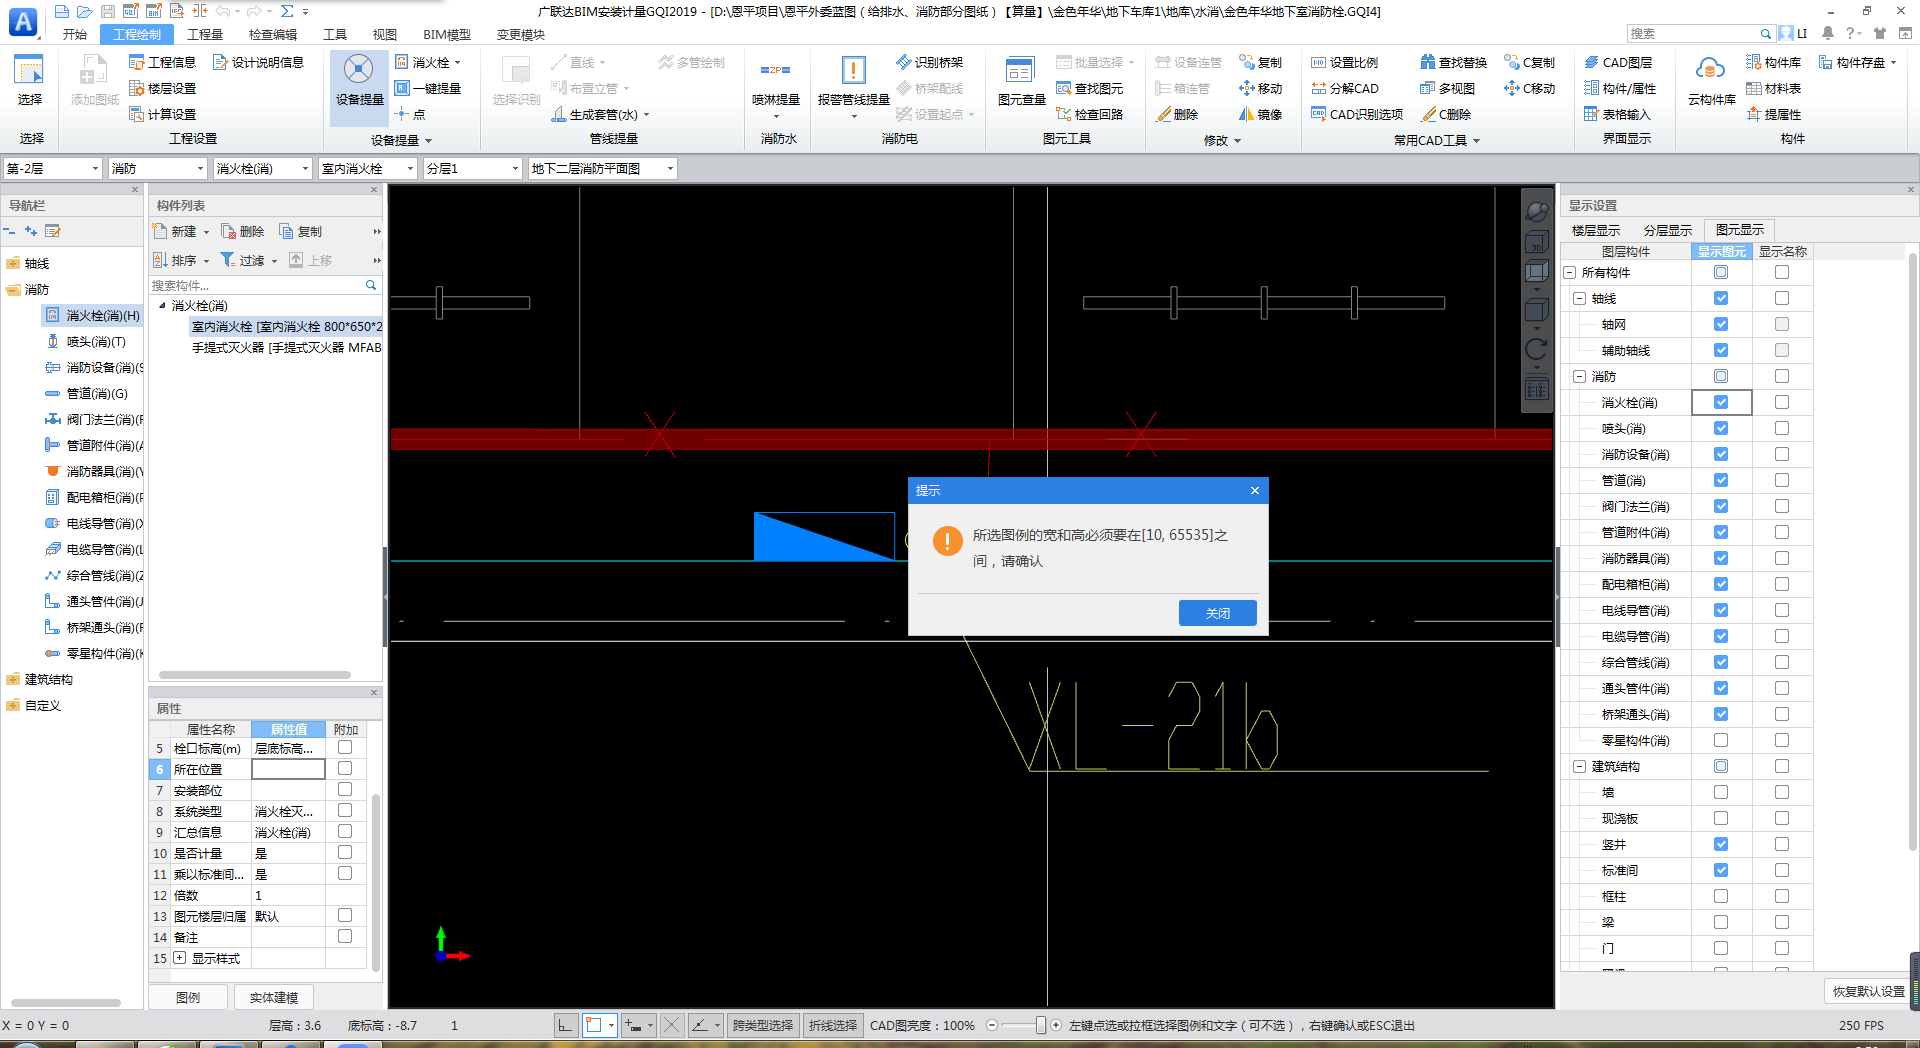Click the 搜索构件 search field

point(265,285)
